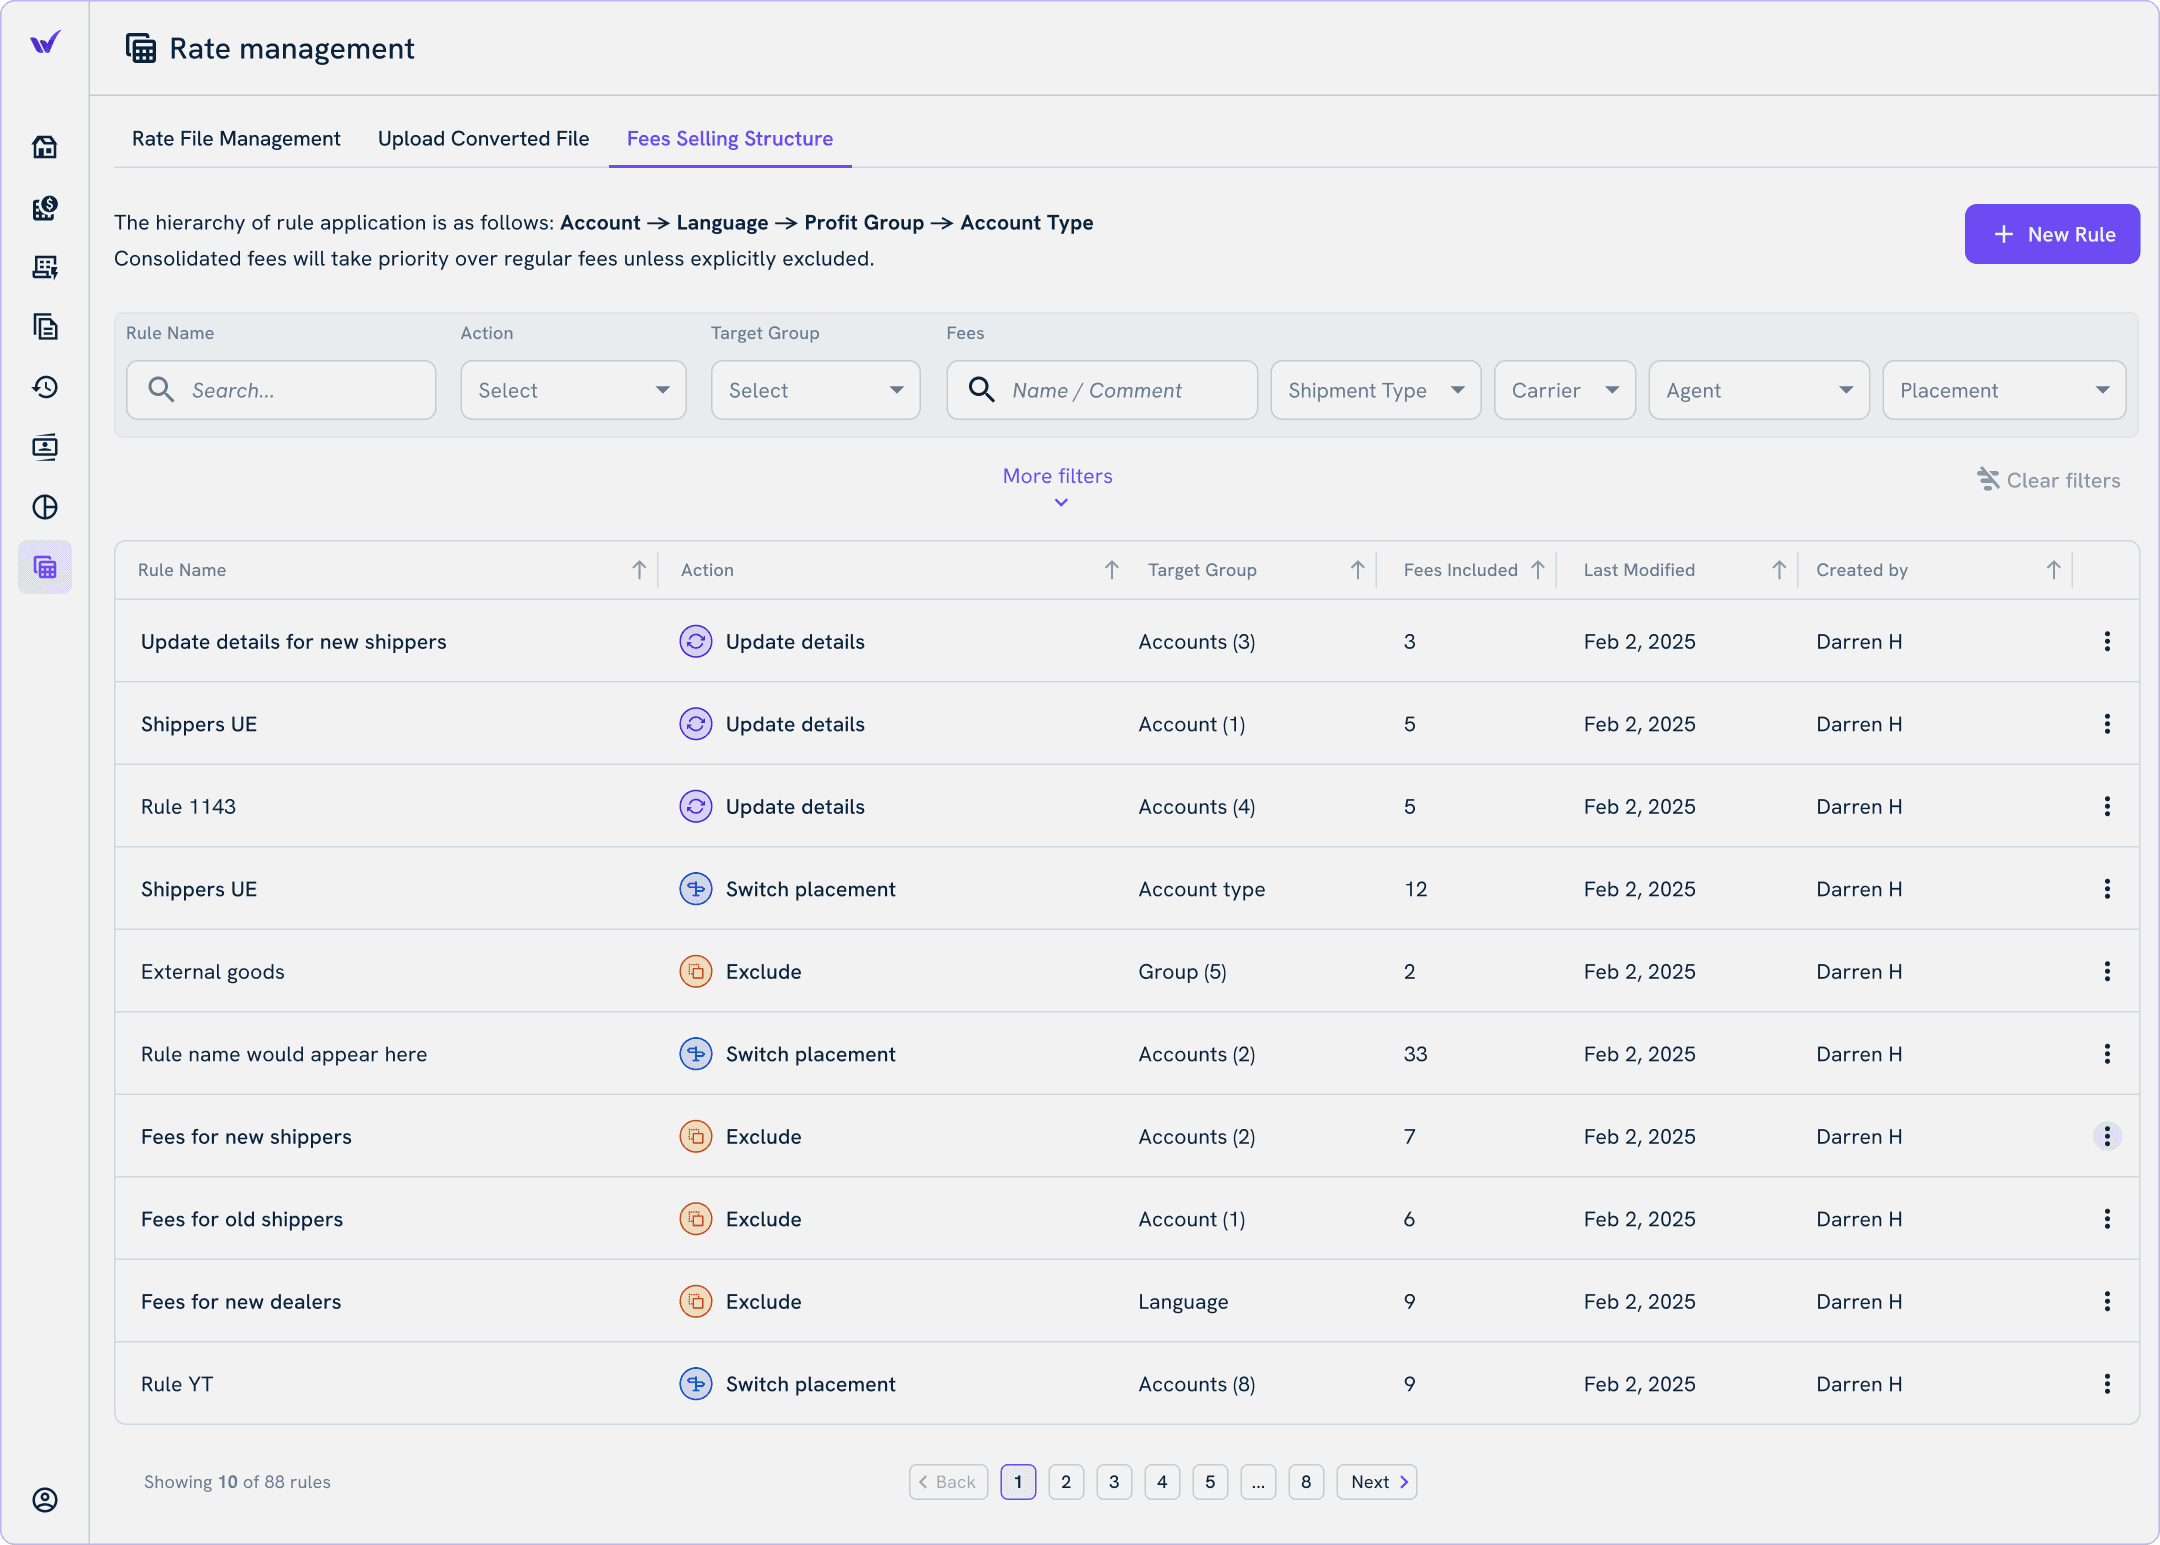Open kebab menu for External goods rule
2160x1545 pixels.
(2106, 971)
